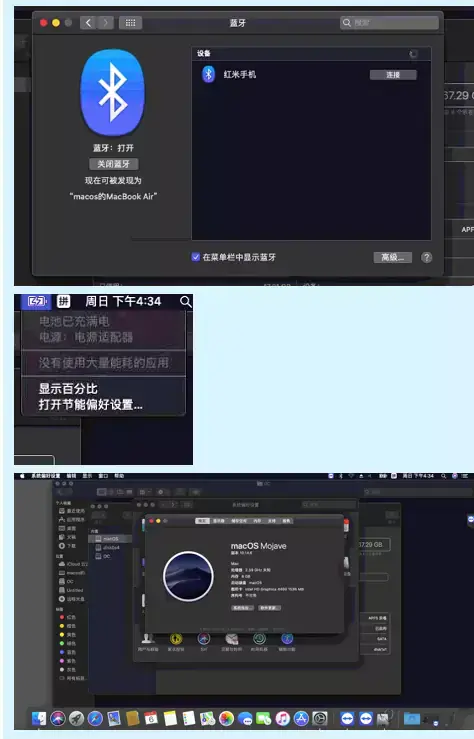Click the enlarged battery charging status icon
Viewport: 474px width, 739px height.
37,301
